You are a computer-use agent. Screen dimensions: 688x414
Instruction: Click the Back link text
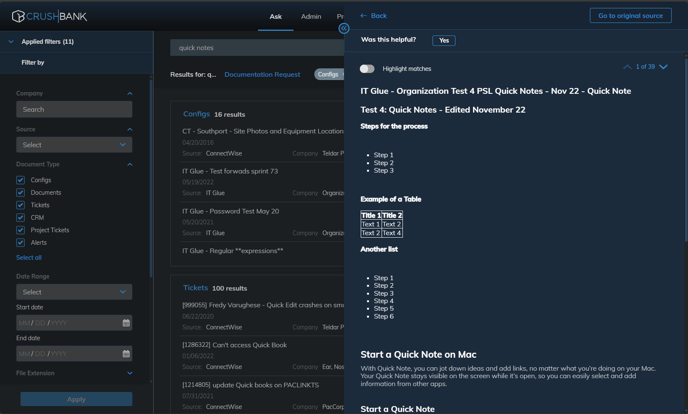[x=379, y=16]
